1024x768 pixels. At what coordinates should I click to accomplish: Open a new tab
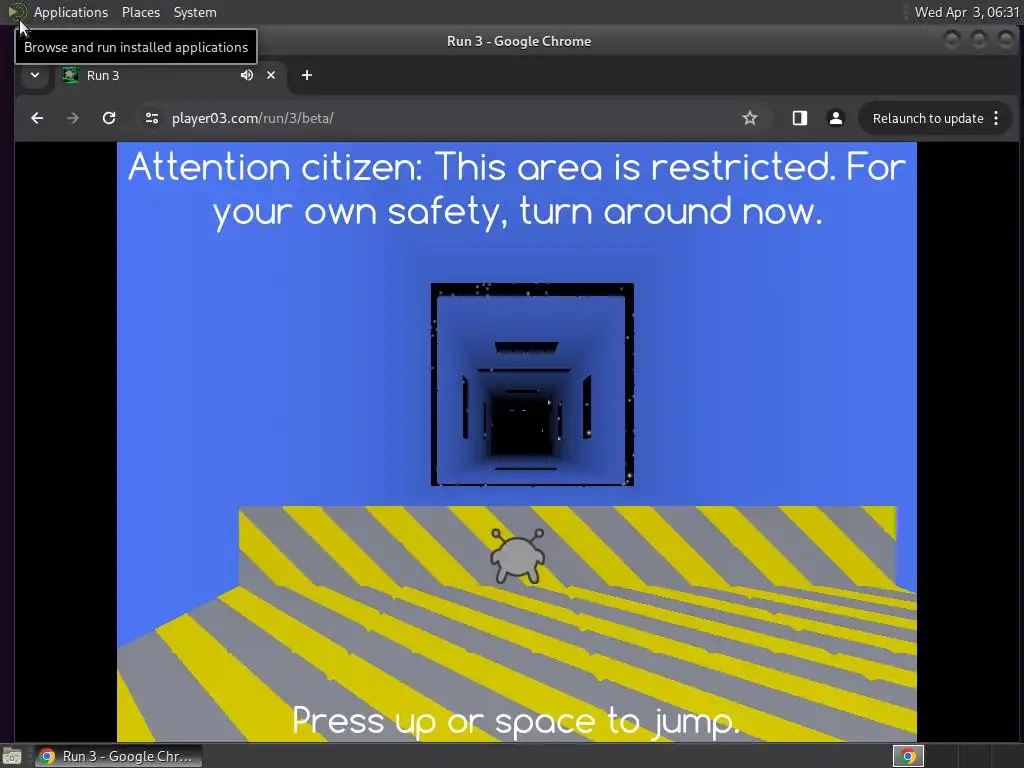(x=307, y=75)
